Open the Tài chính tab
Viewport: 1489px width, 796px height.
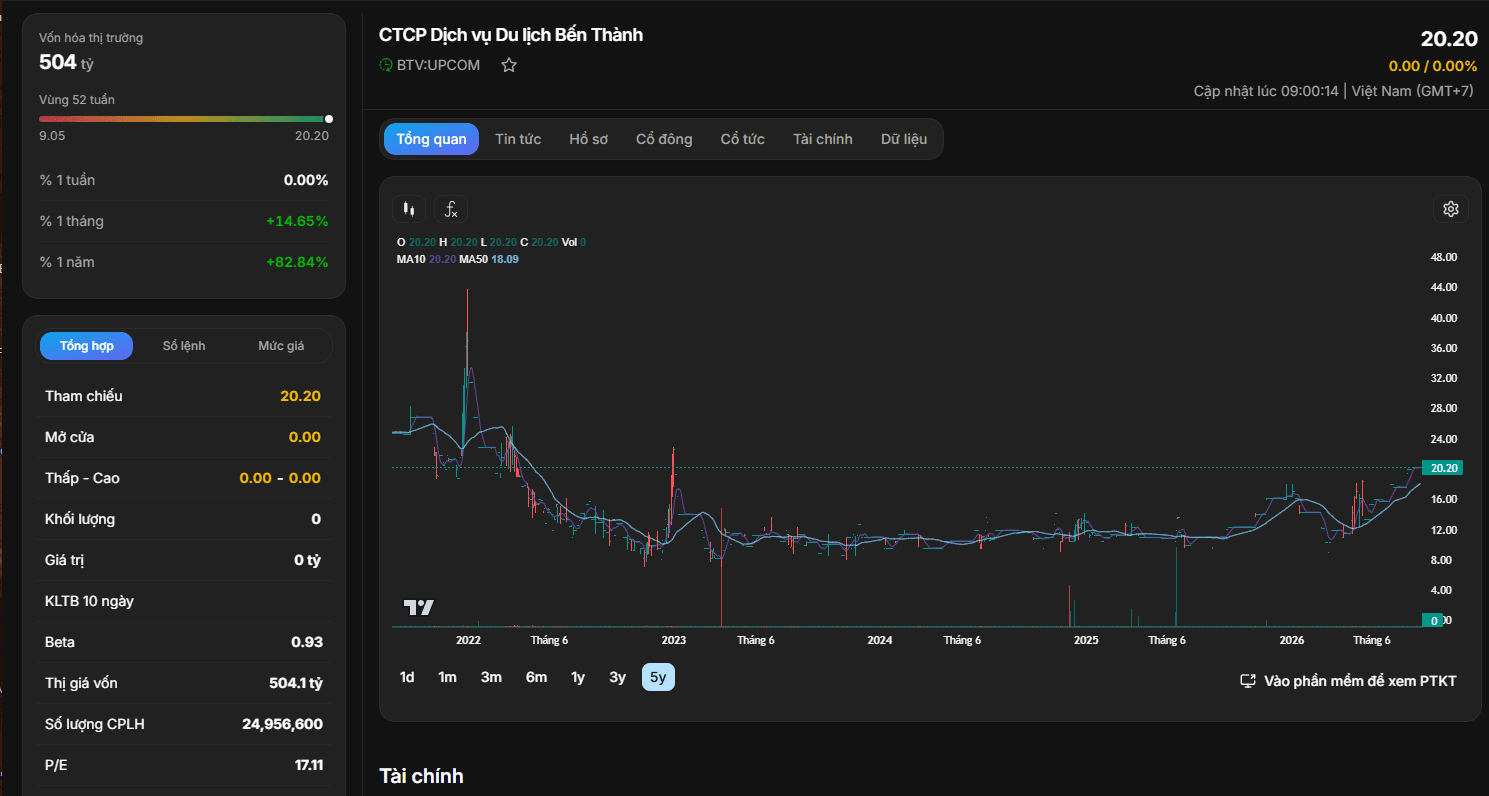click(x=823, y=139)
